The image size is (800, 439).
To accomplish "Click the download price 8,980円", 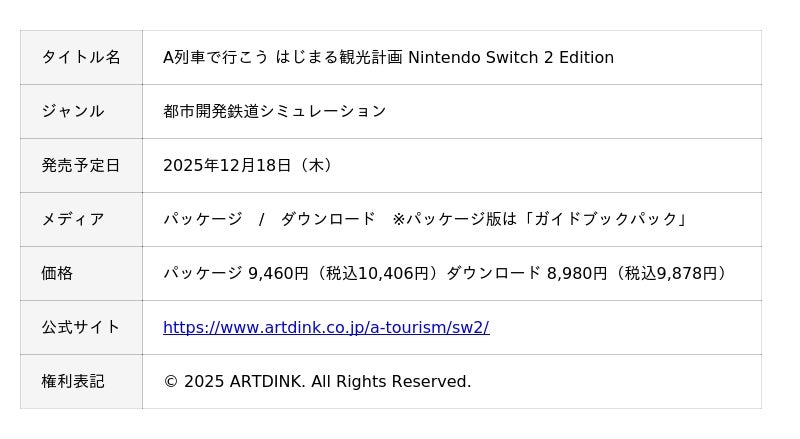I will point(576,273).
